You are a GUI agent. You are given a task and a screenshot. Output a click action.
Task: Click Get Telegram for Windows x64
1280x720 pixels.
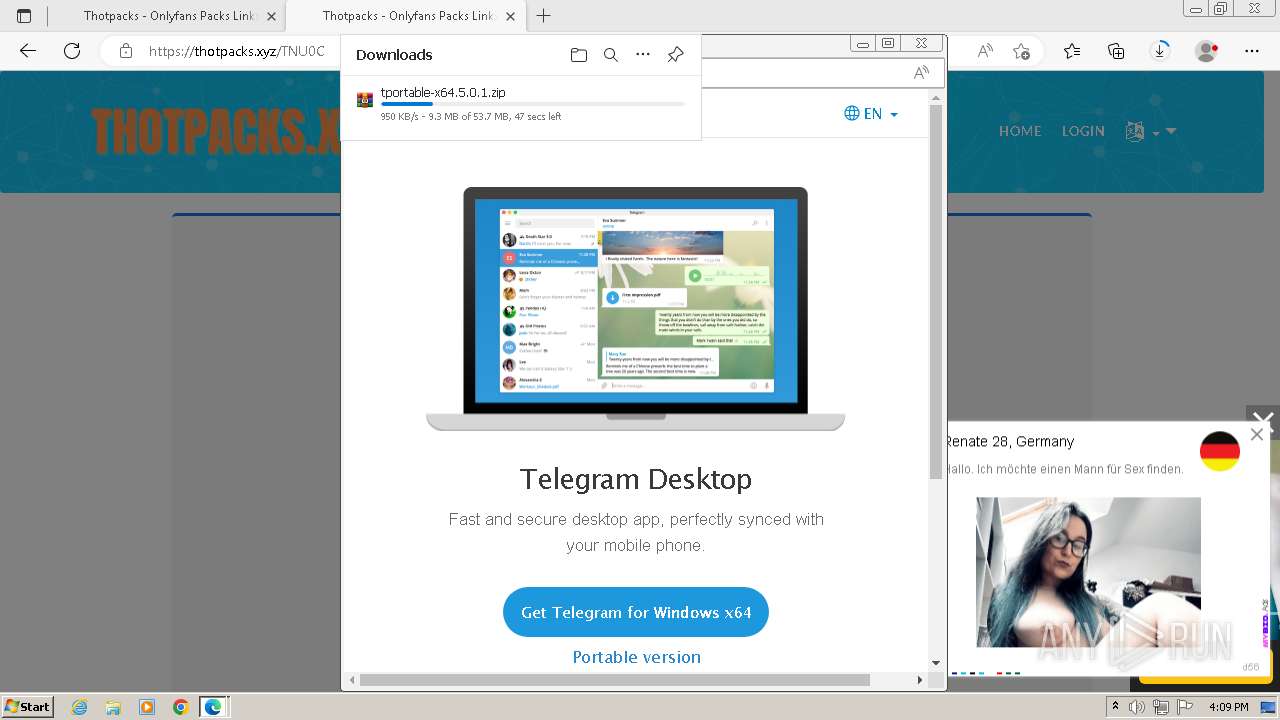tap(636, 612)
